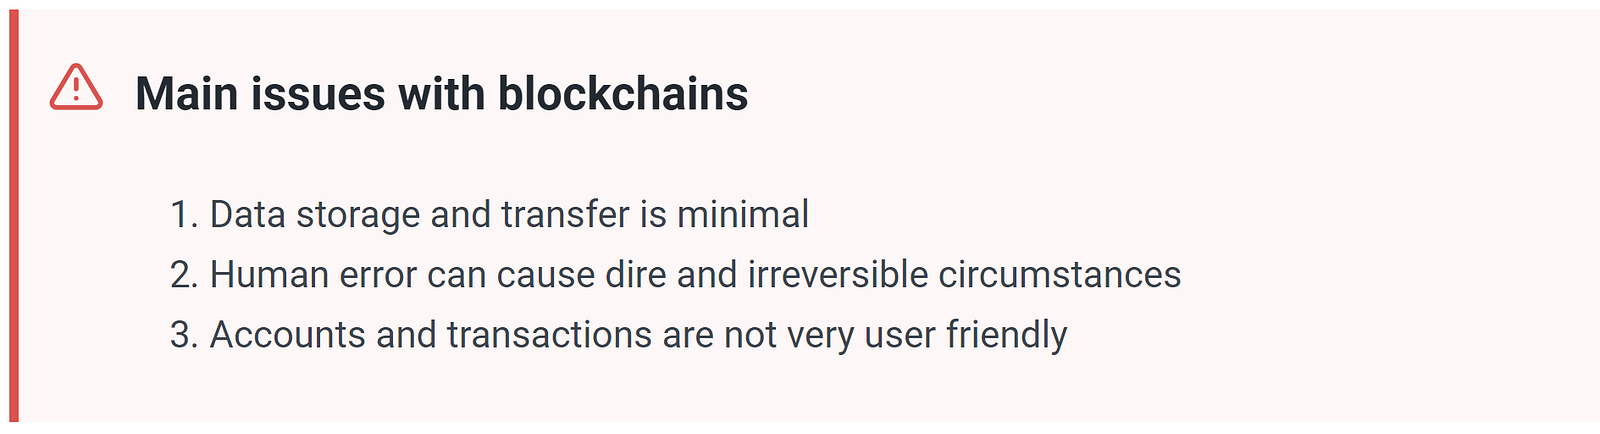Click the word "Accounts" in item three

point(288,335)
